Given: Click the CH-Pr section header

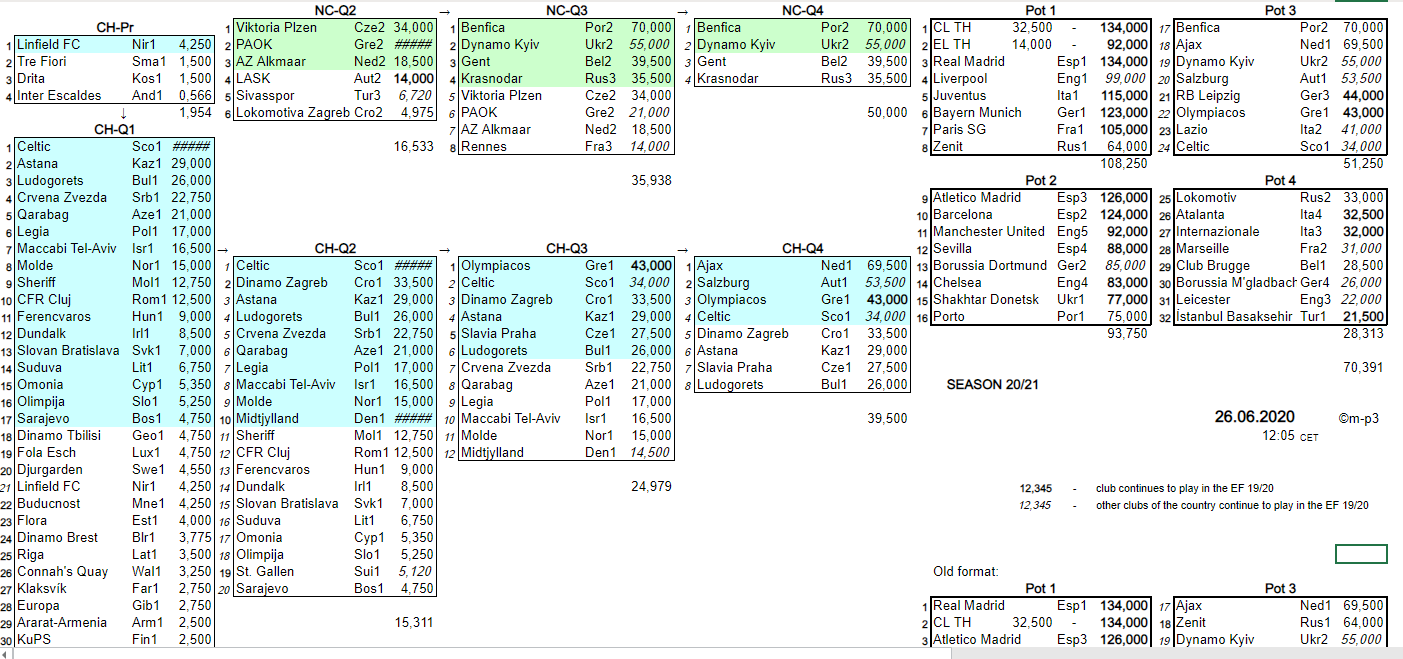Looking at the screenshot, I should coord(115,28).
